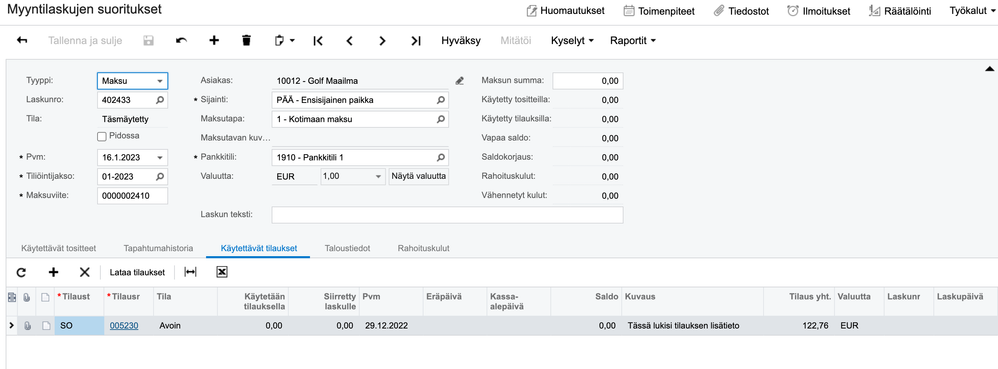This screenshot has height=369, width=998.
Task: Click the paperclip icon in the SO row
Action: [27, 326]
